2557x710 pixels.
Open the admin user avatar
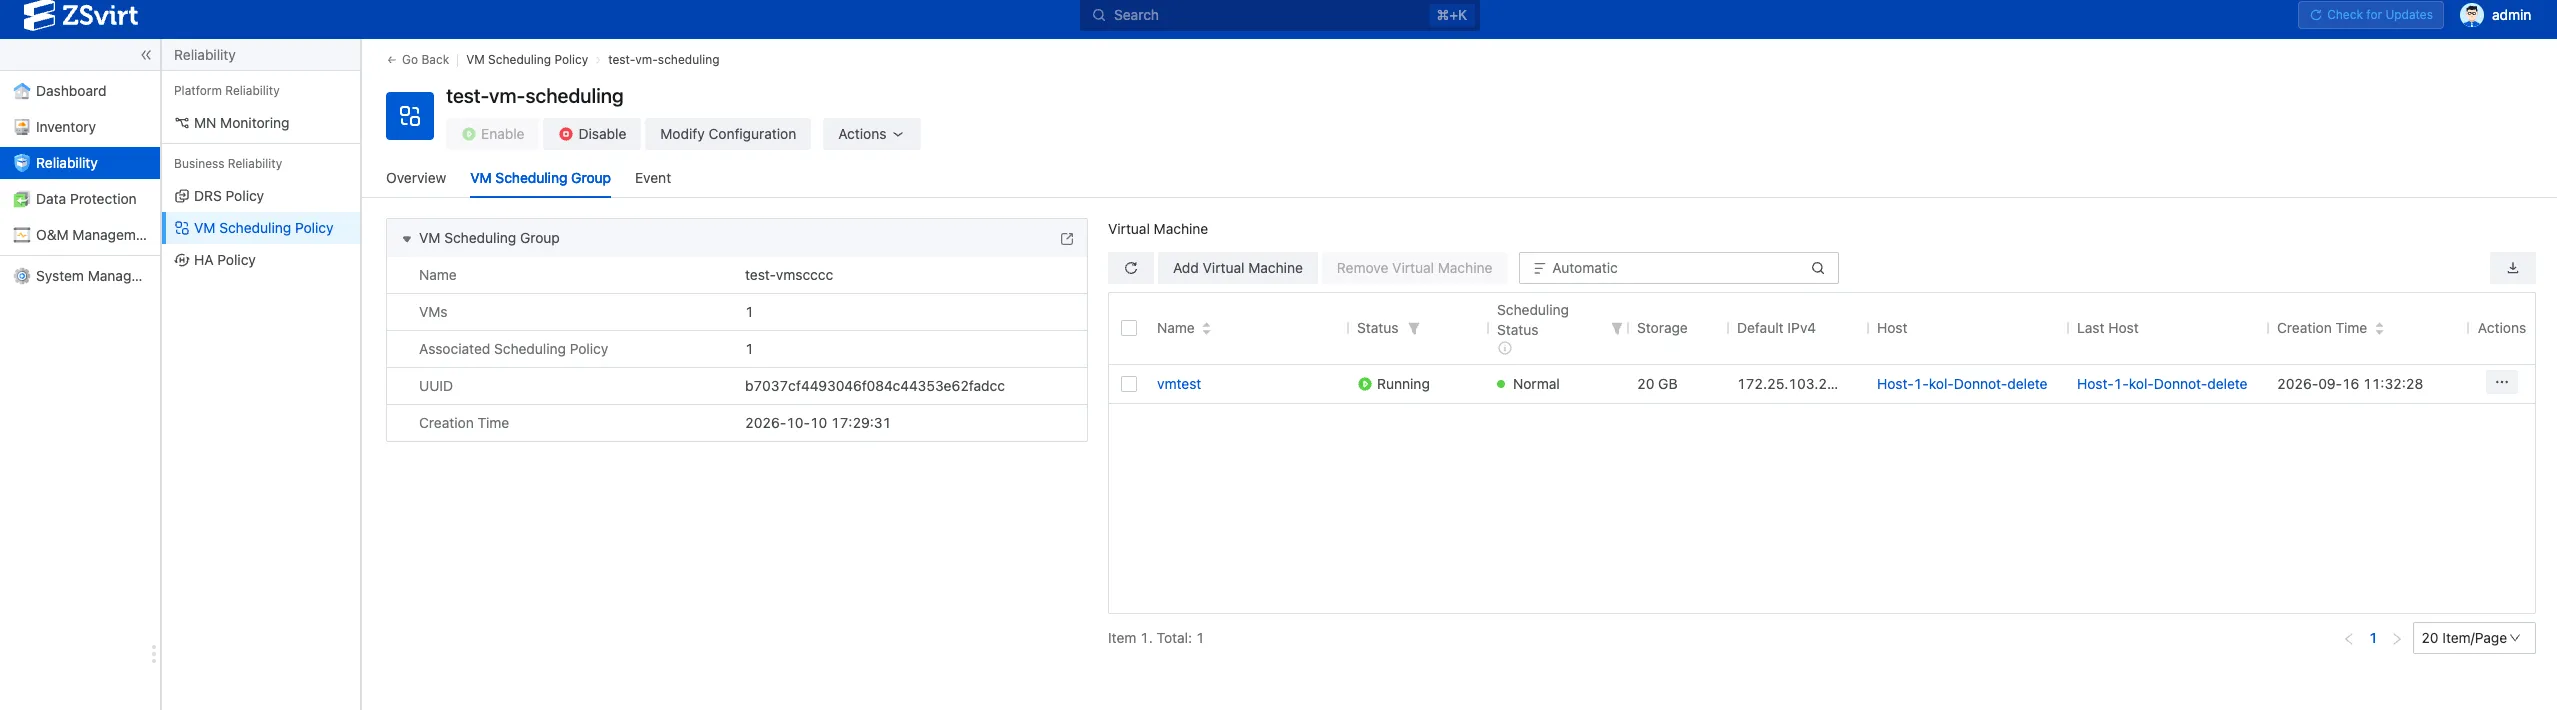click(2471, 15)
